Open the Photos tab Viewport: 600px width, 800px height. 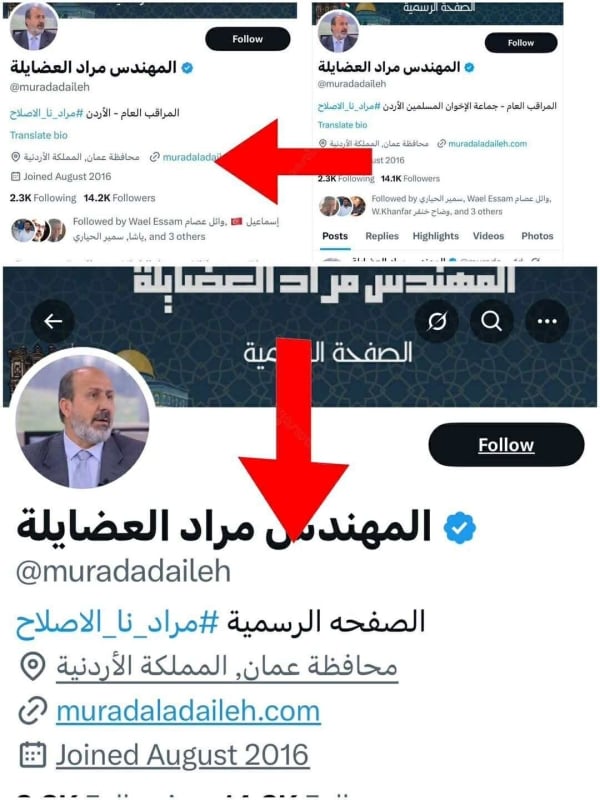tap(537, 236)
